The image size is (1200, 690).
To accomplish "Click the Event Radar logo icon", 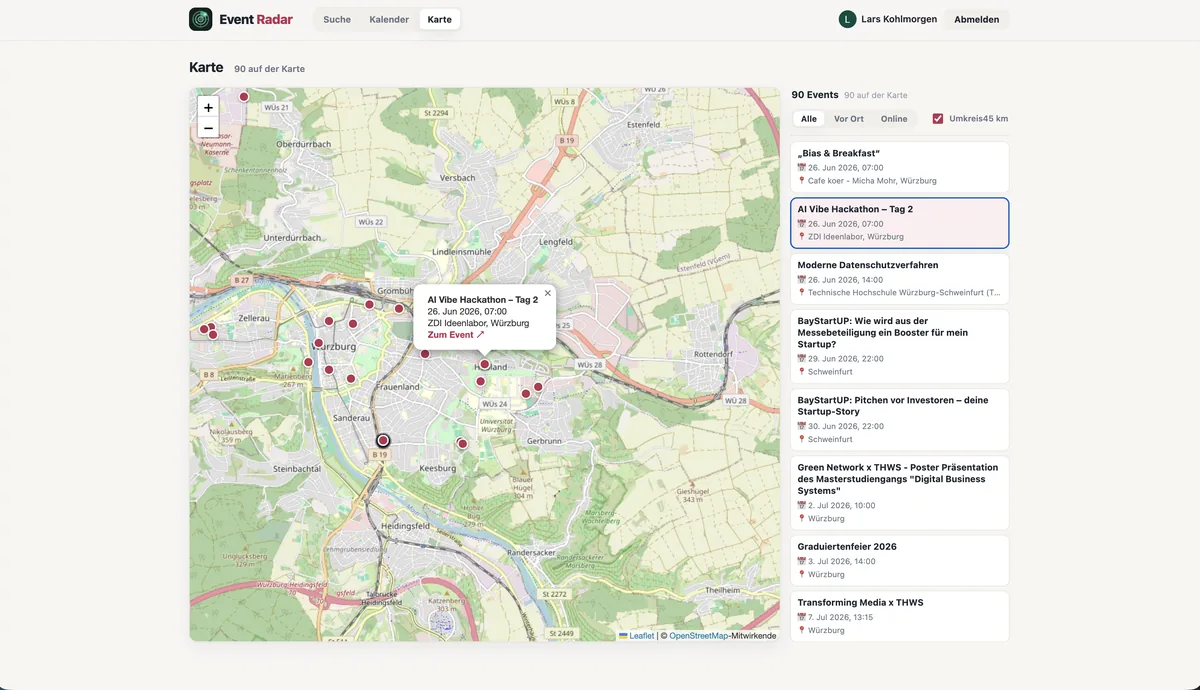I will [x=201, y=19].
